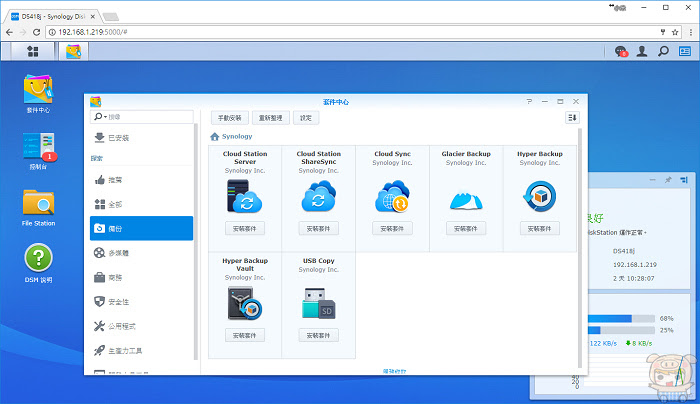The height and width of the screenshot is (404, 700).
Task: Toggle the widgets panel icon
Action: (685, 51)
